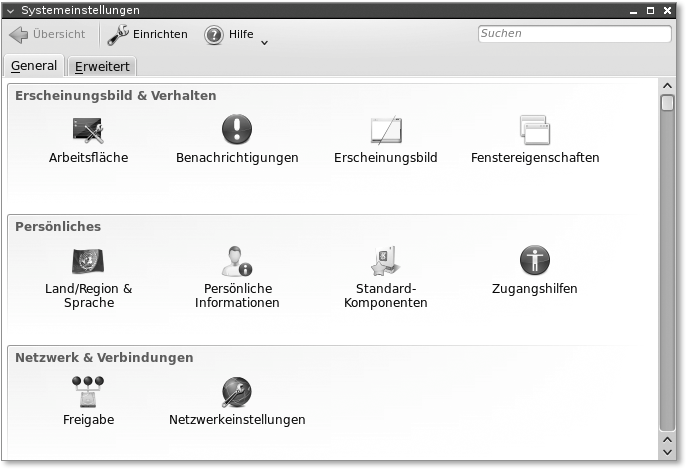Open the Arbeitsfläche settings icon
The image size is (687, 469).
[x=88, y=130]
